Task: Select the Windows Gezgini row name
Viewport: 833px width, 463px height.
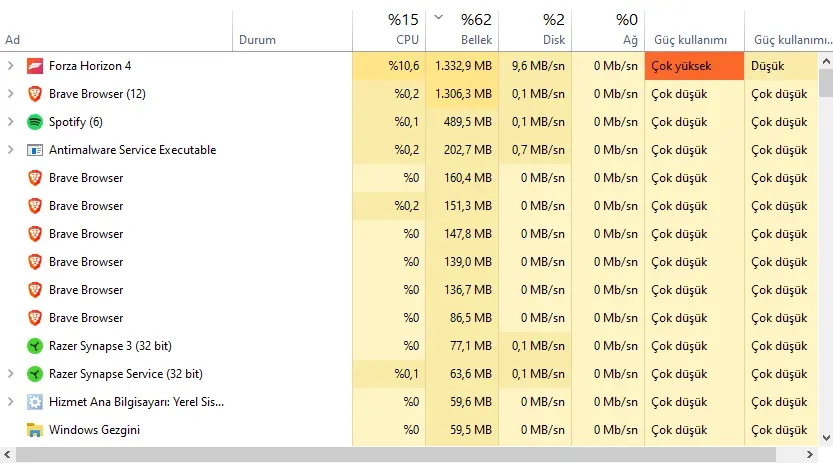Action: [94, 430]
